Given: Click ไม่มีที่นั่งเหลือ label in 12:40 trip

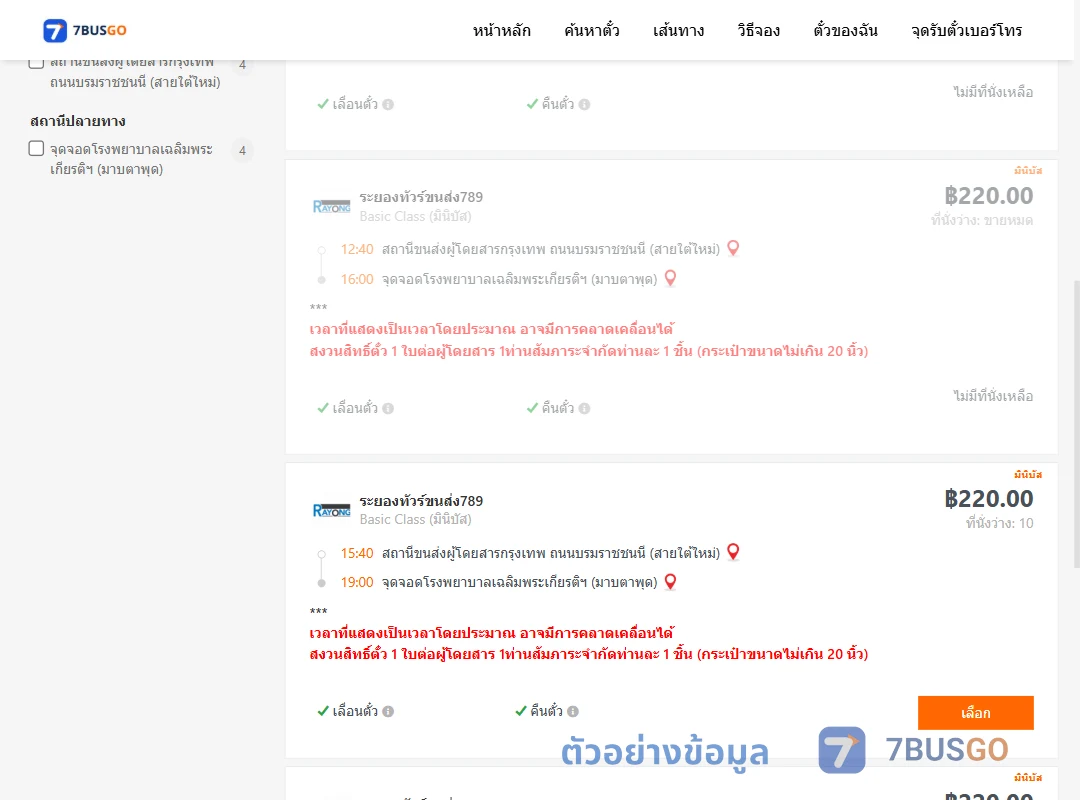Looking at the screenshot, I should [993, 396].
